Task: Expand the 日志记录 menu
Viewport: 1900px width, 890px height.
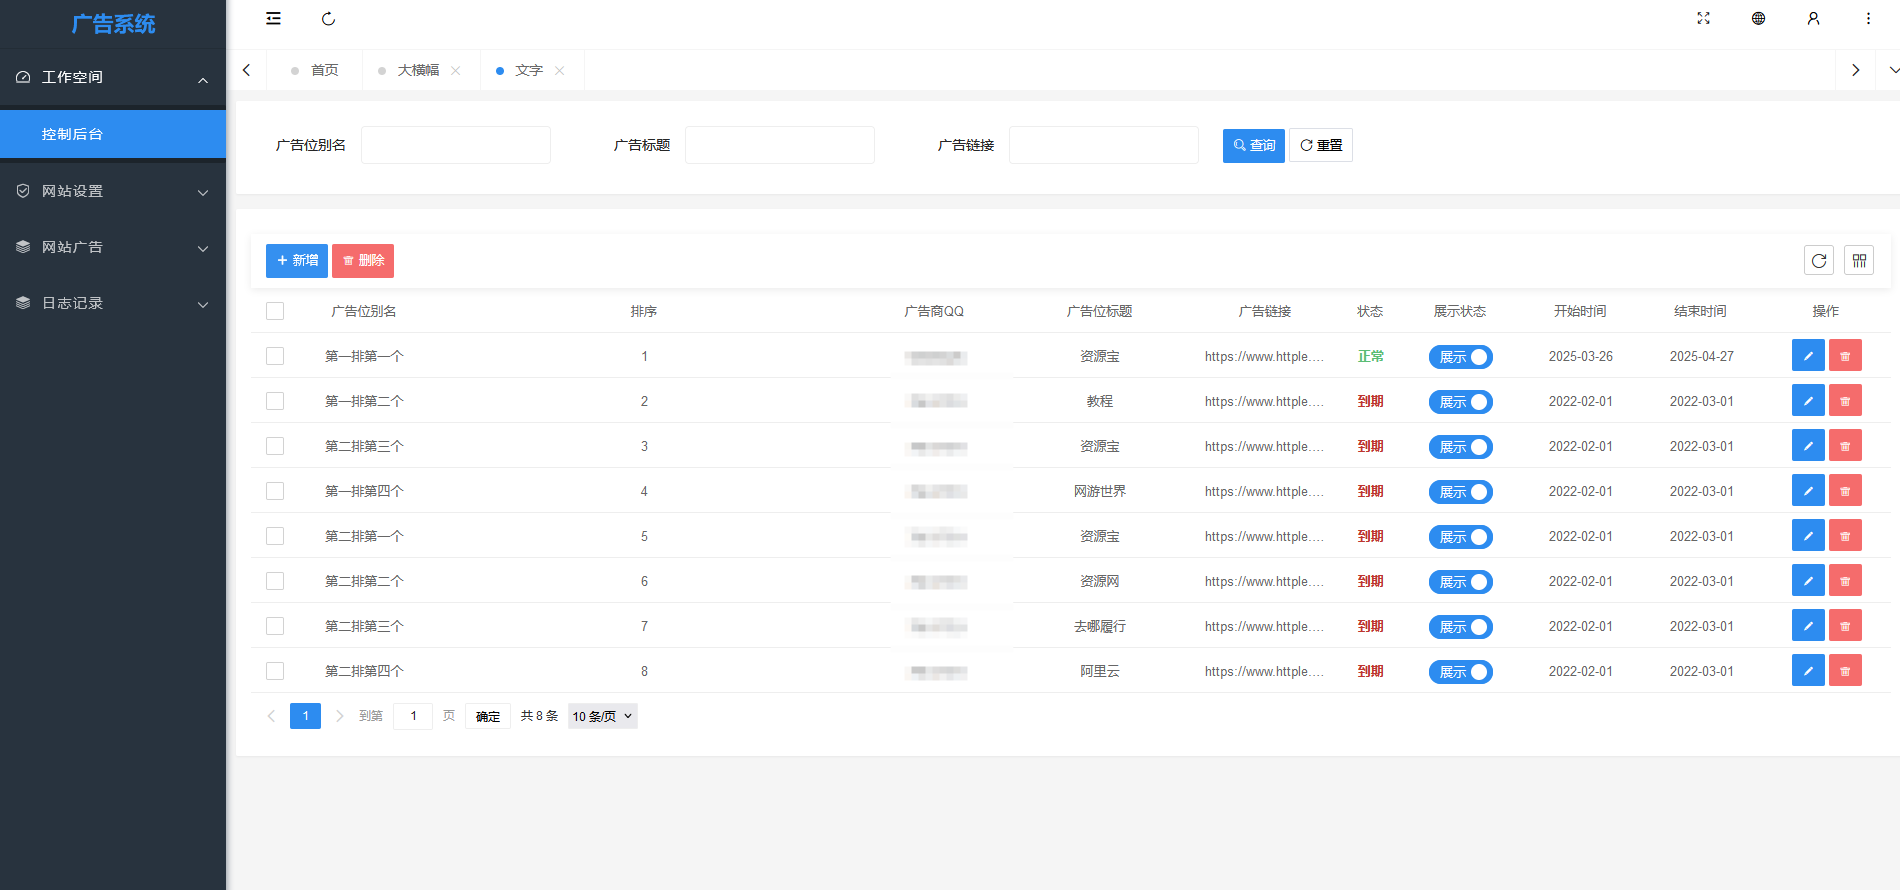Action: [113, 303]
